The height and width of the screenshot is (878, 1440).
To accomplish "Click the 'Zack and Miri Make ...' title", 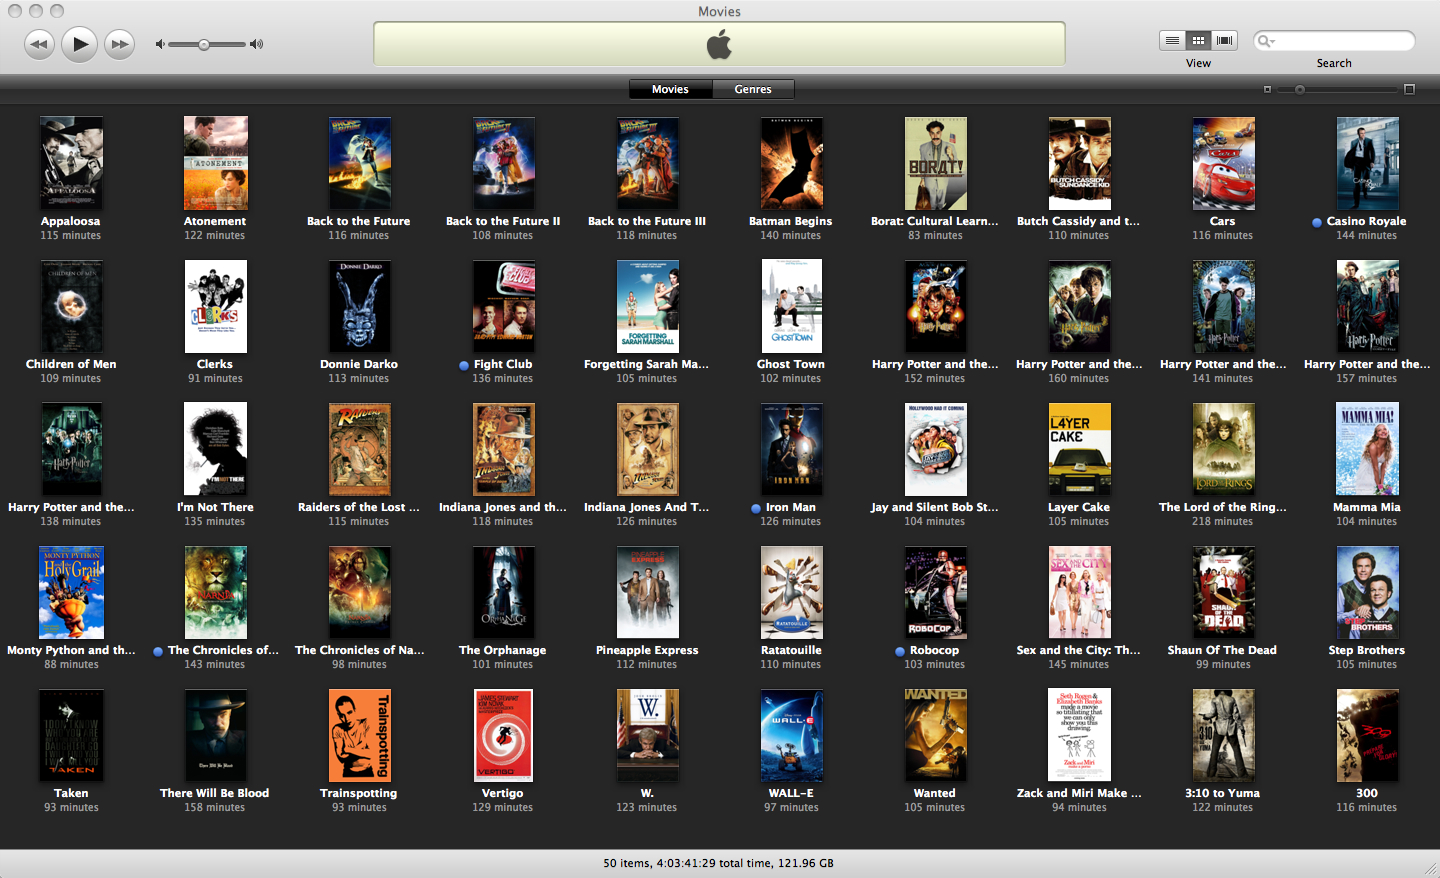I will click(x=1079, y=793).
